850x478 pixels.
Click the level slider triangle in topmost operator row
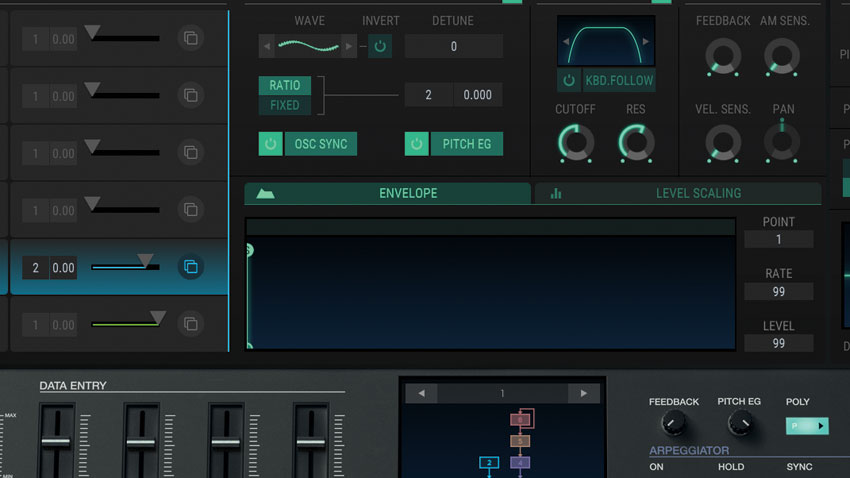[92, 32]
